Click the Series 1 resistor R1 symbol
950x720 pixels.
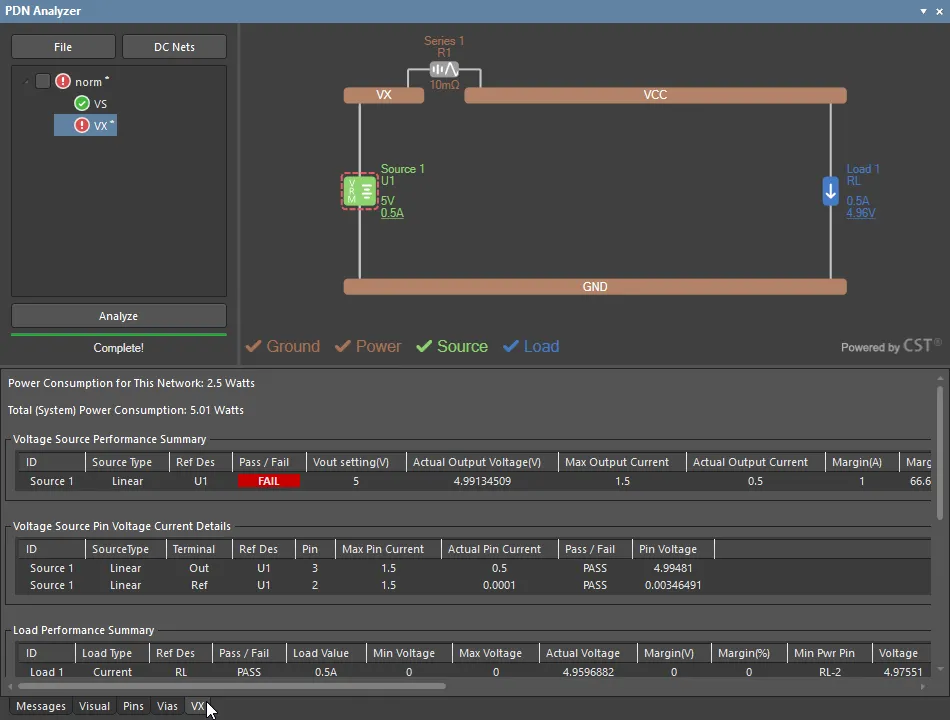coord(444,69)
